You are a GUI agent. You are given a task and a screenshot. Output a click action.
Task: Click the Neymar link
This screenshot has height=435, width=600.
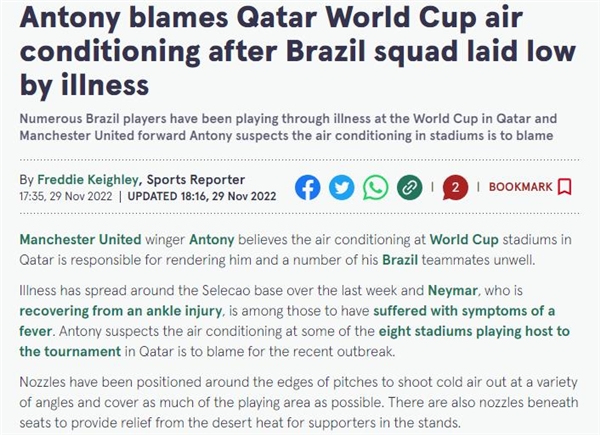(x=453, y=290)
